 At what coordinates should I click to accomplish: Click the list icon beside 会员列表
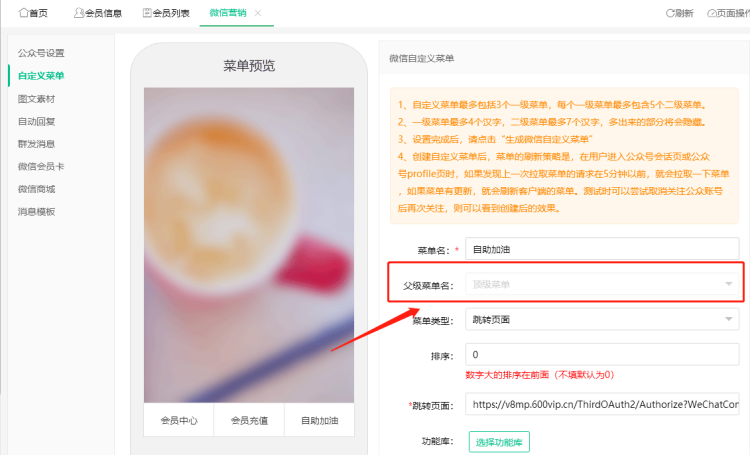(x=147, y=13)
